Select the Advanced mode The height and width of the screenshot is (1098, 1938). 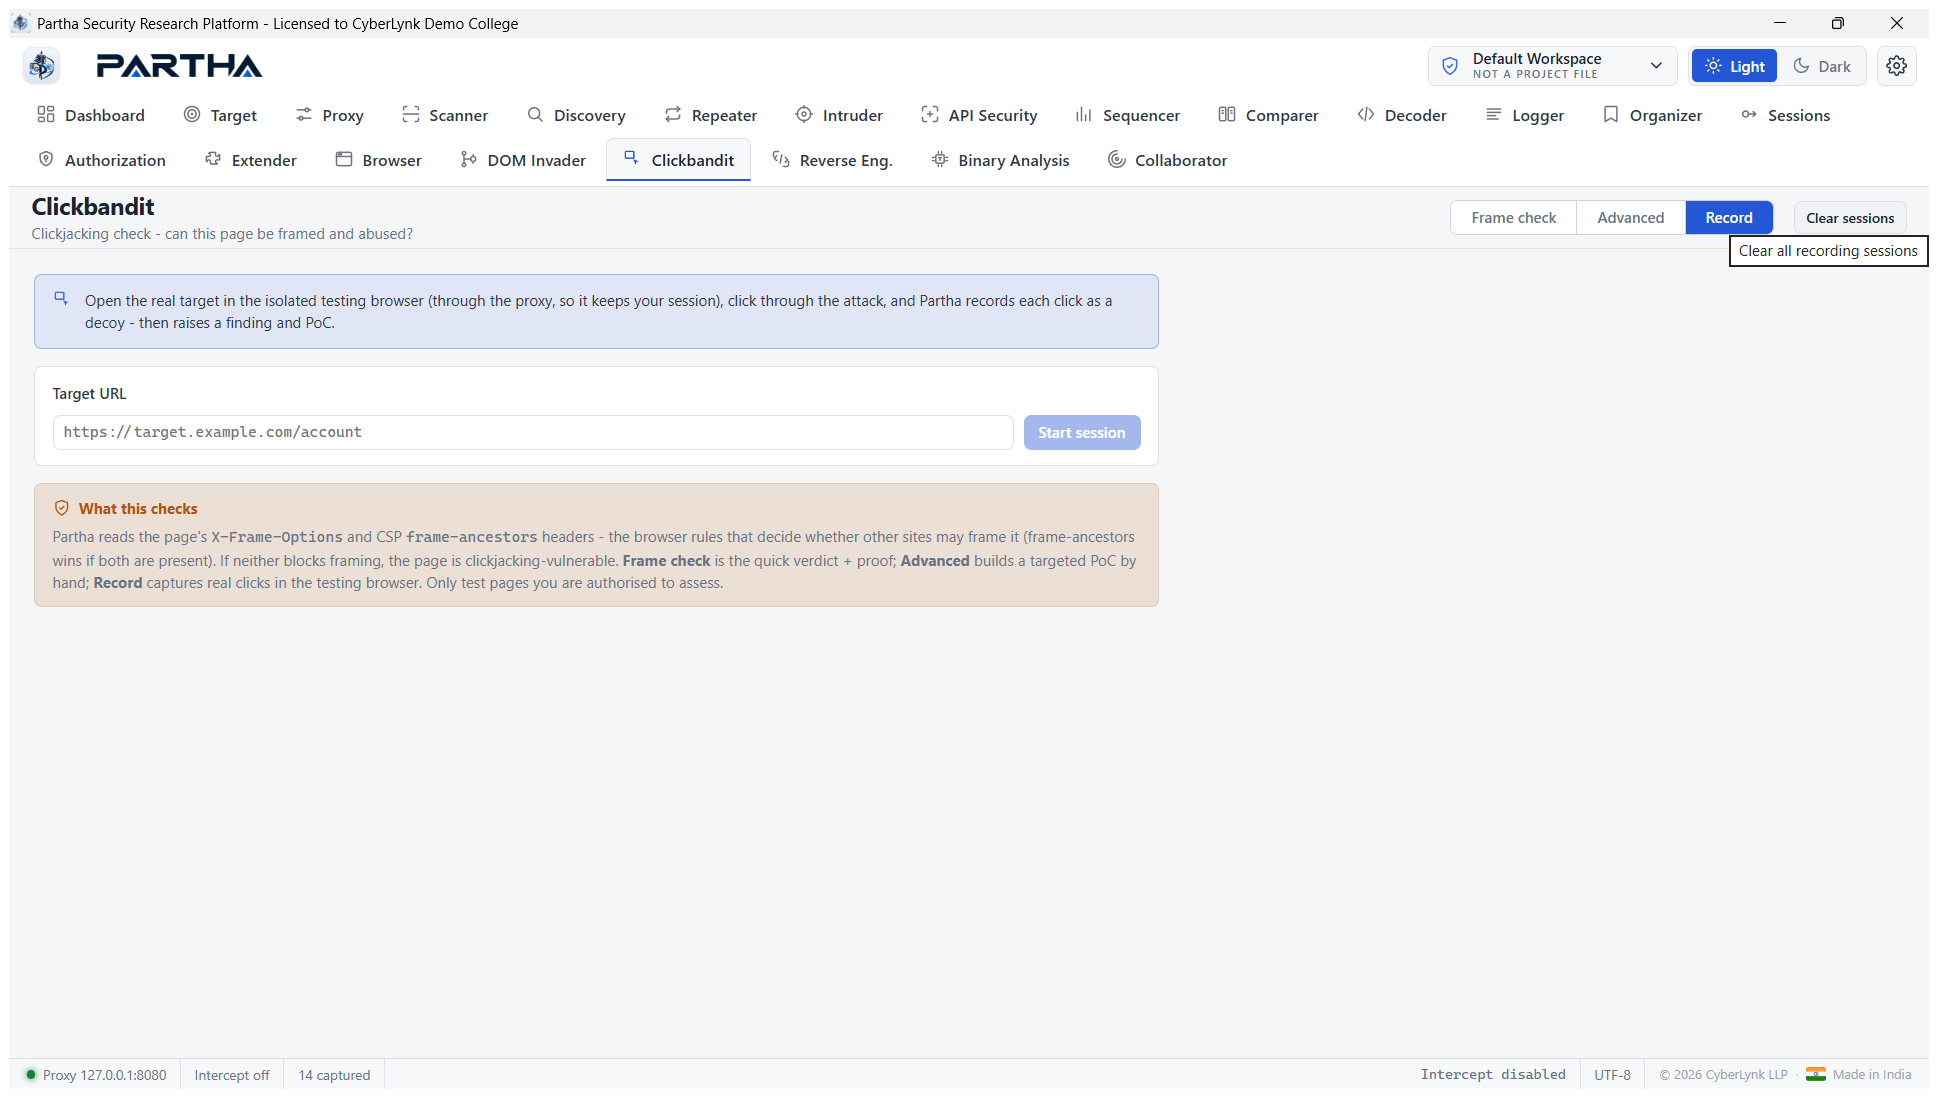[1630, 218]
